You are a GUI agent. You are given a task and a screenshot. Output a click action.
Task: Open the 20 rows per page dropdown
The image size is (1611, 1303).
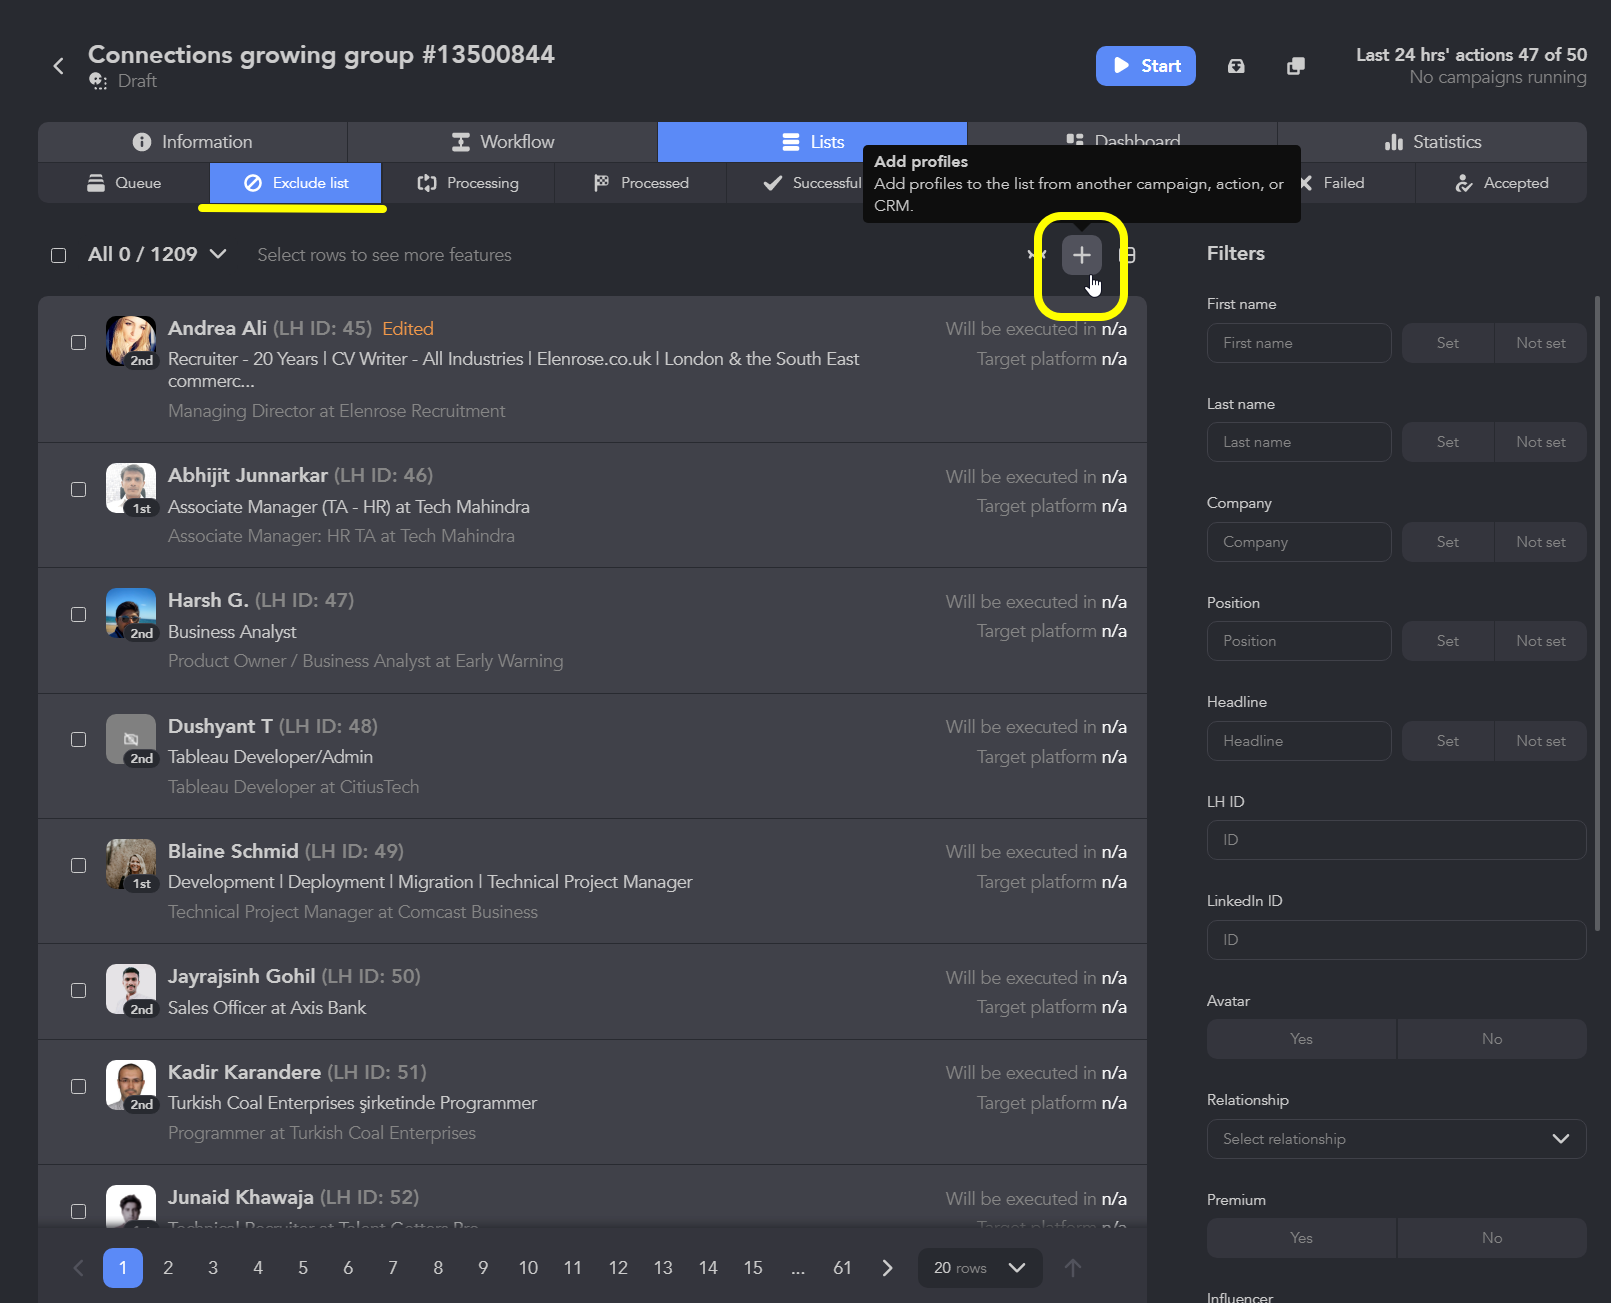pos(980,1268)
